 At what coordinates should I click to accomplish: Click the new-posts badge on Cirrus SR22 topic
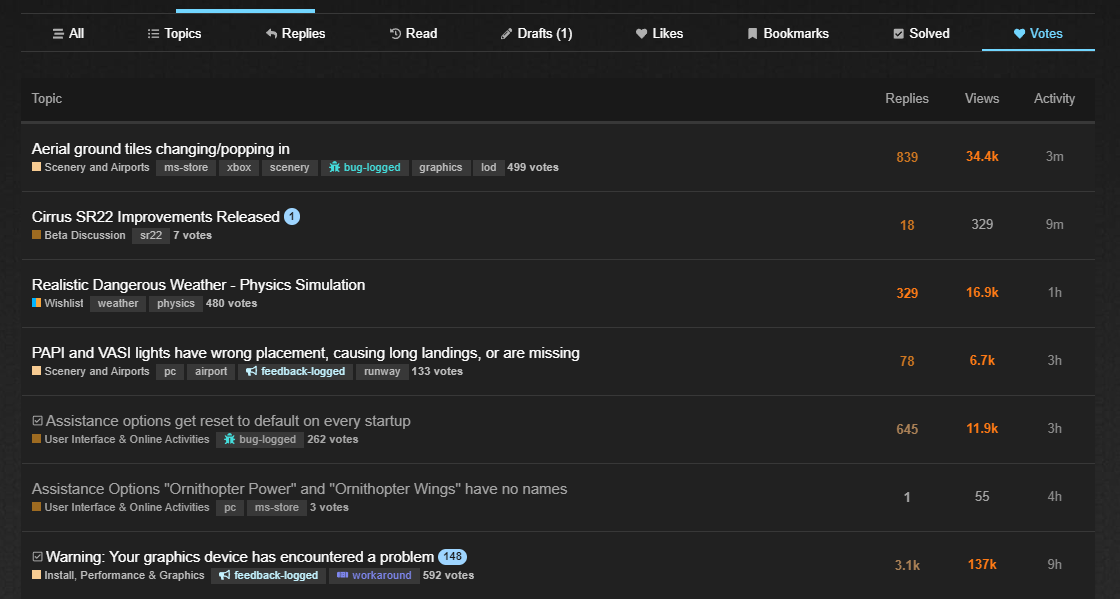(292, 217)
